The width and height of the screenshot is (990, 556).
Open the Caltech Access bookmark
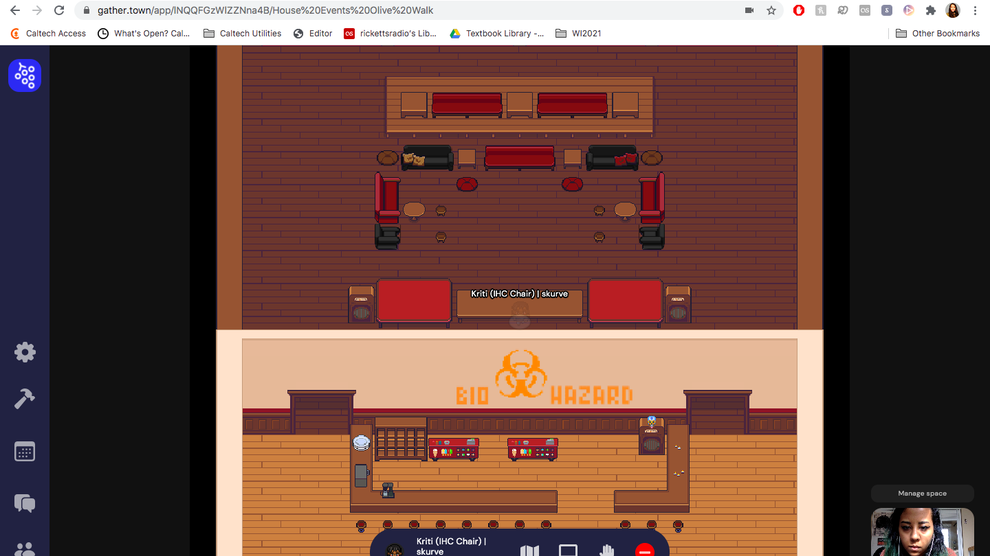(x=48, y=33)
